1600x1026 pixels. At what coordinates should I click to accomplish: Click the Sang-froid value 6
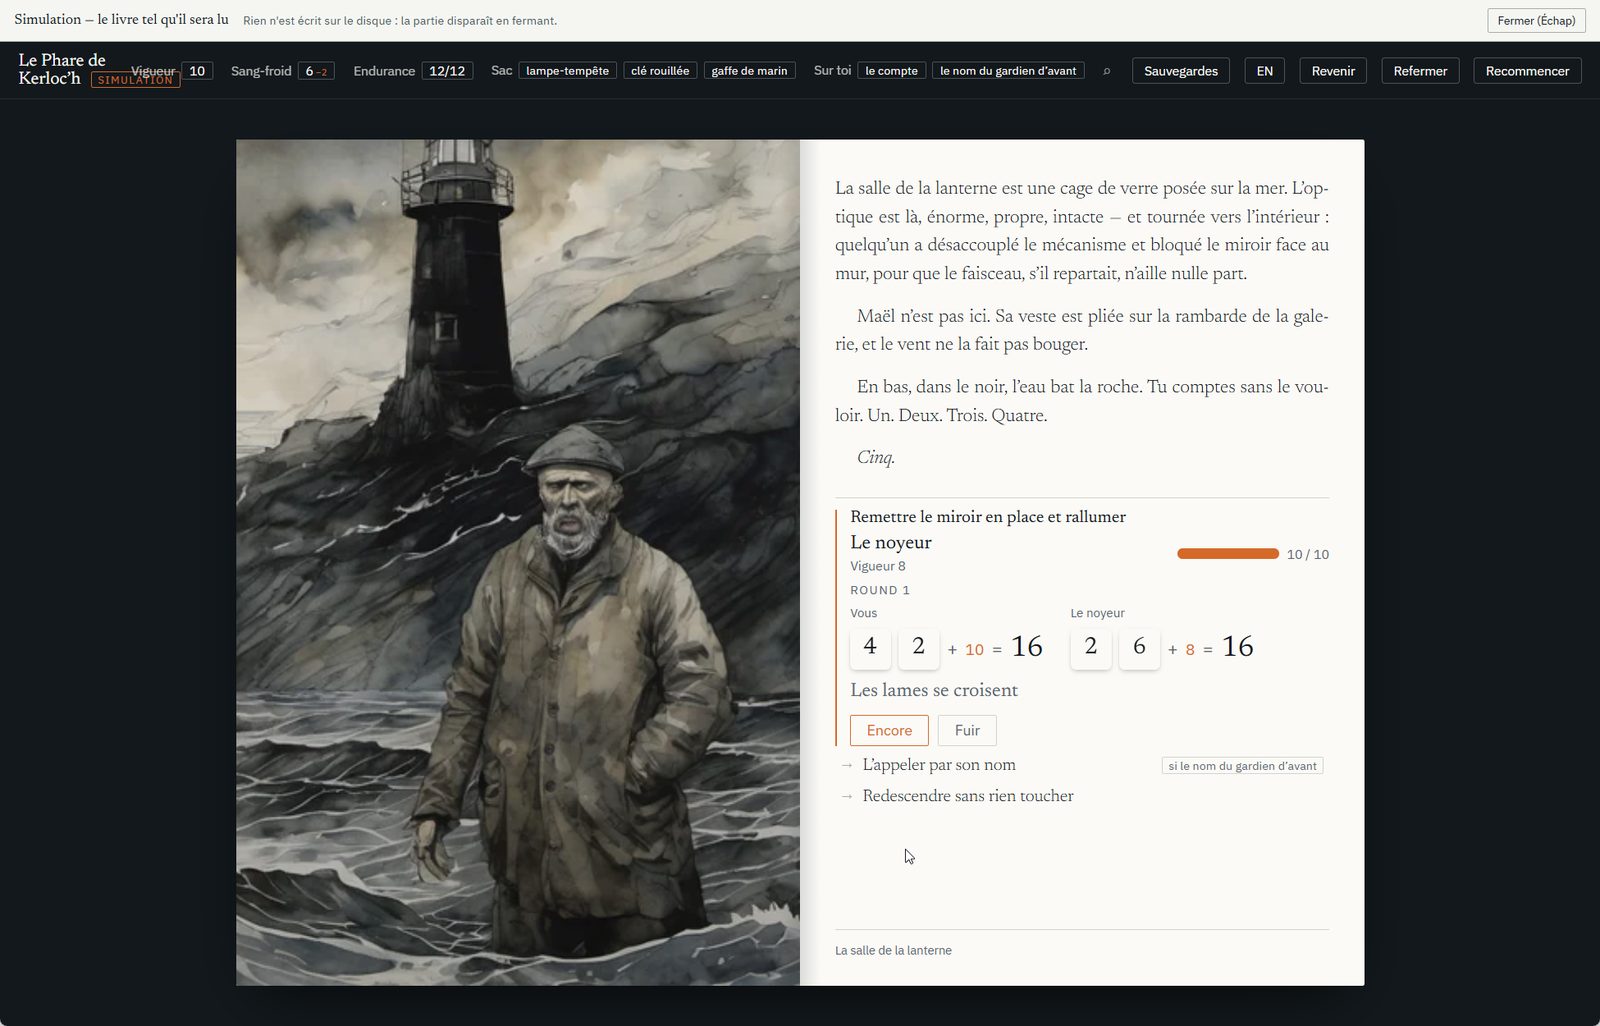tap(316, 71)
